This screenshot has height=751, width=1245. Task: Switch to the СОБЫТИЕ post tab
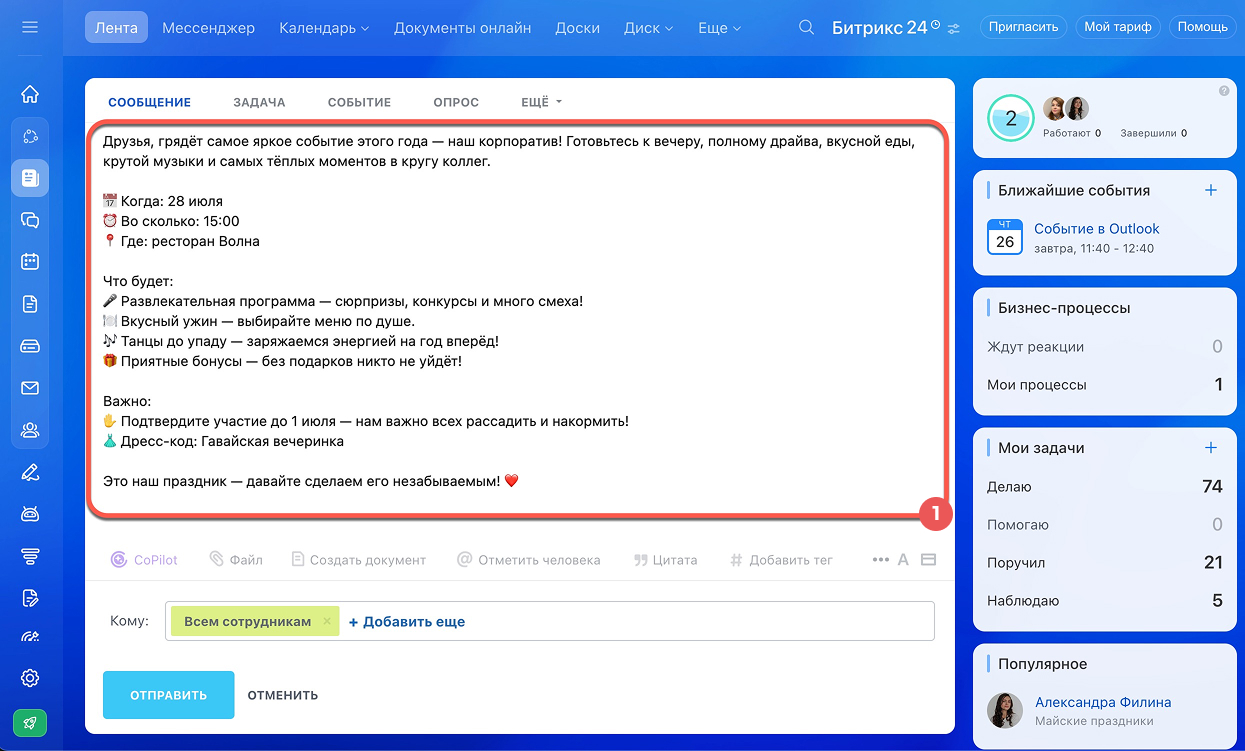tap(359, 102)
